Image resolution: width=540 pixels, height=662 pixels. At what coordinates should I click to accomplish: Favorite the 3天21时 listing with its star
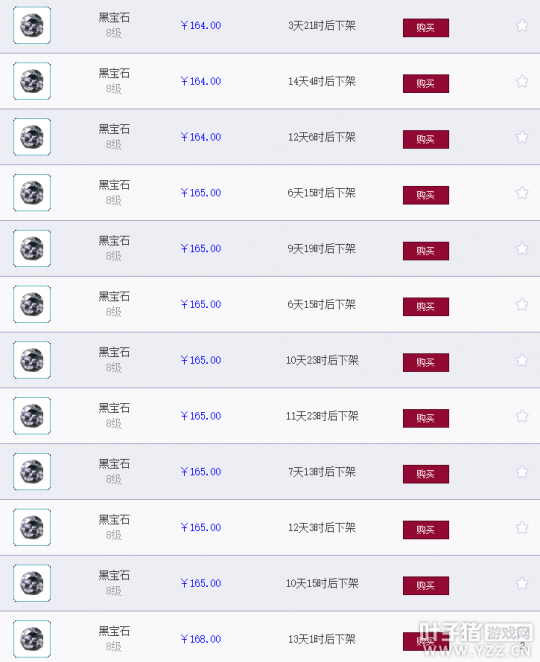click(x=522, y=26)
